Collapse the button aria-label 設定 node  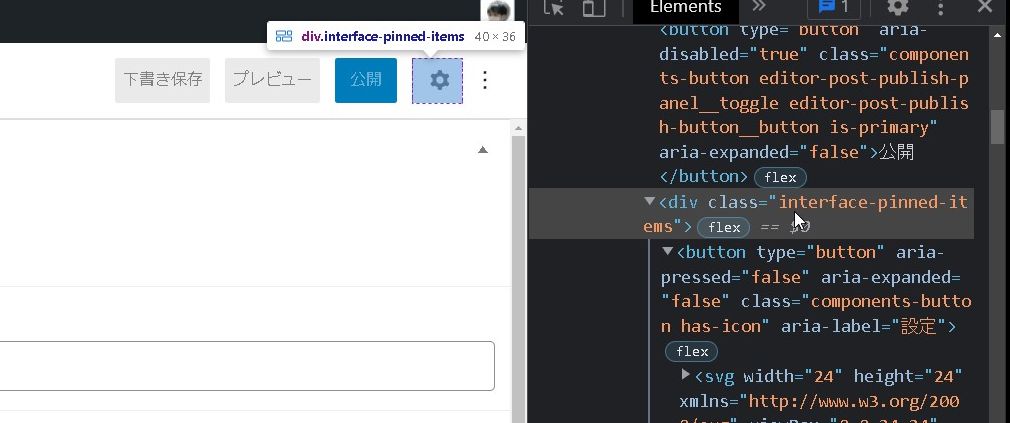(x=668, y=251)
